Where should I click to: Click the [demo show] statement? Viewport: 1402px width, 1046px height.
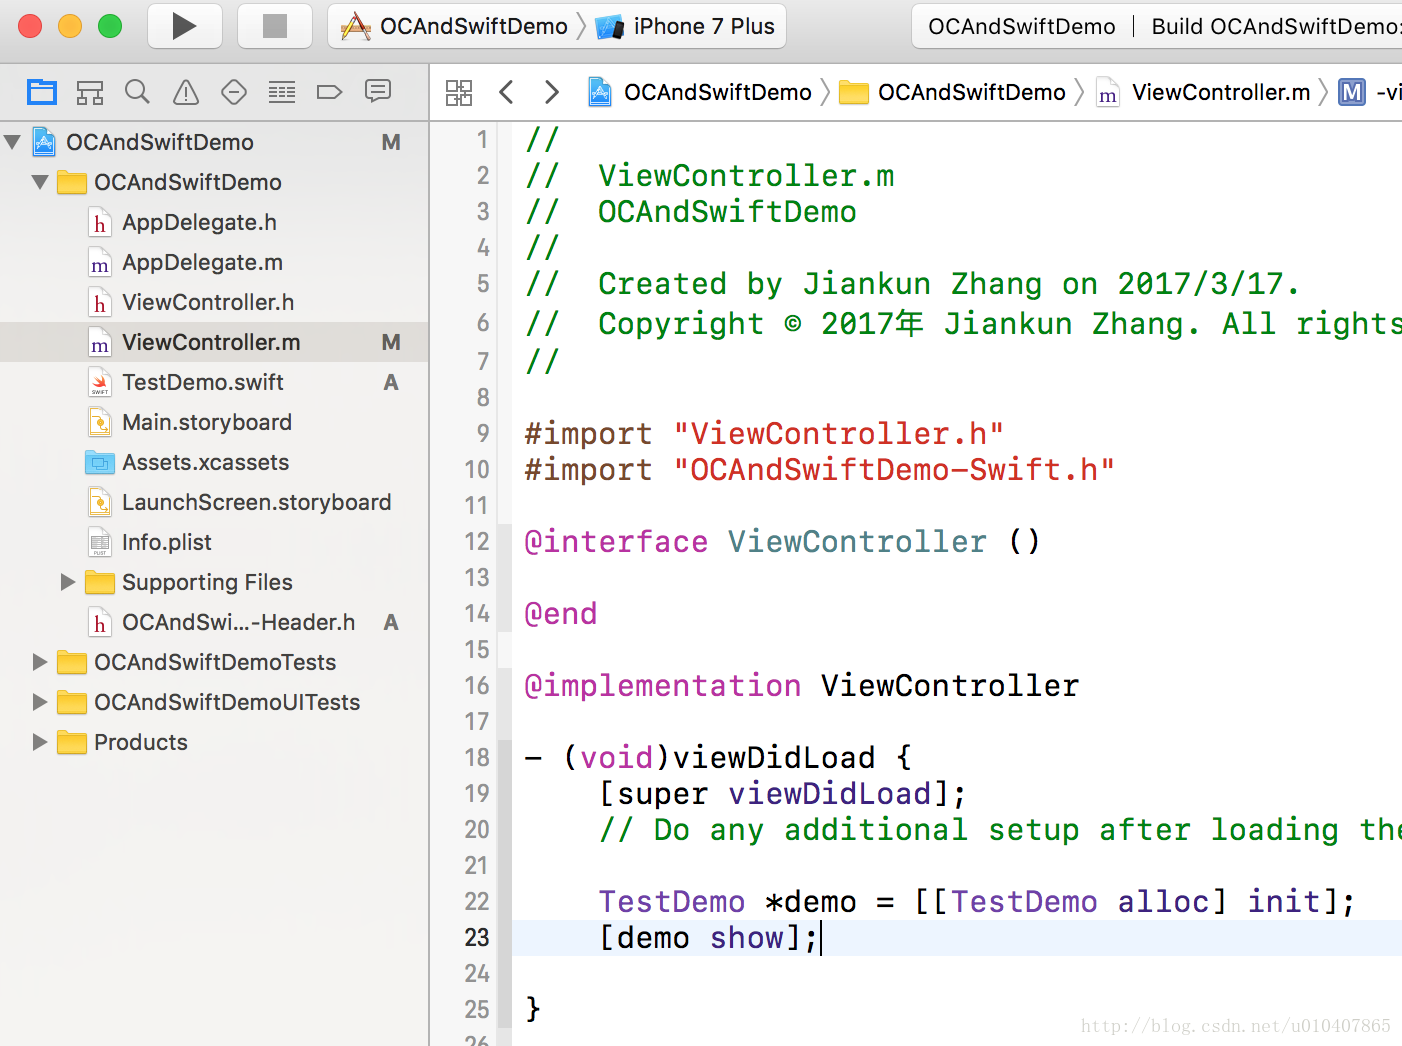point(709,938)
